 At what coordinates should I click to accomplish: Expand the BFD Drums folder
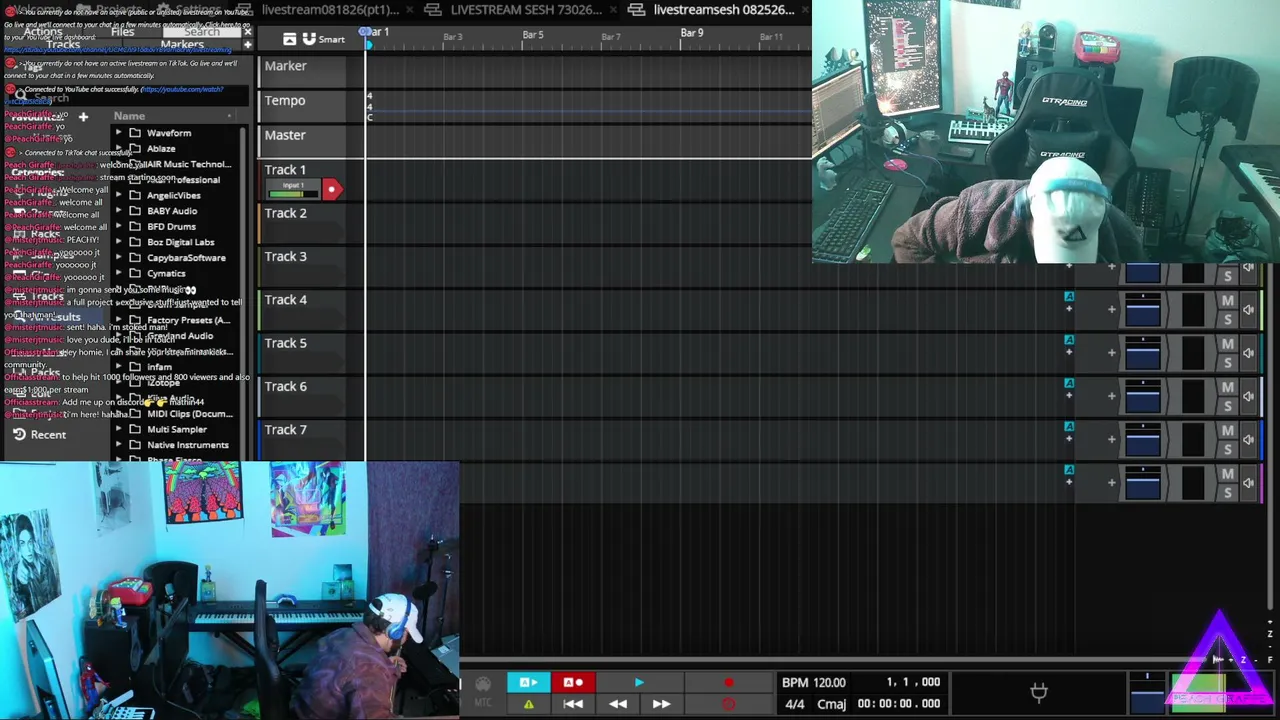point(119,227)
